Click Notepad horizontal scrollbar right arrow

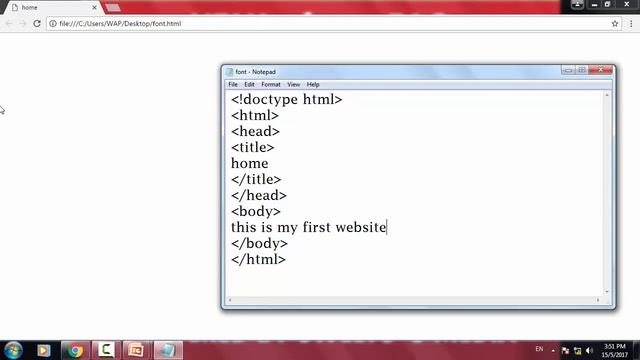tap(598, 300)
